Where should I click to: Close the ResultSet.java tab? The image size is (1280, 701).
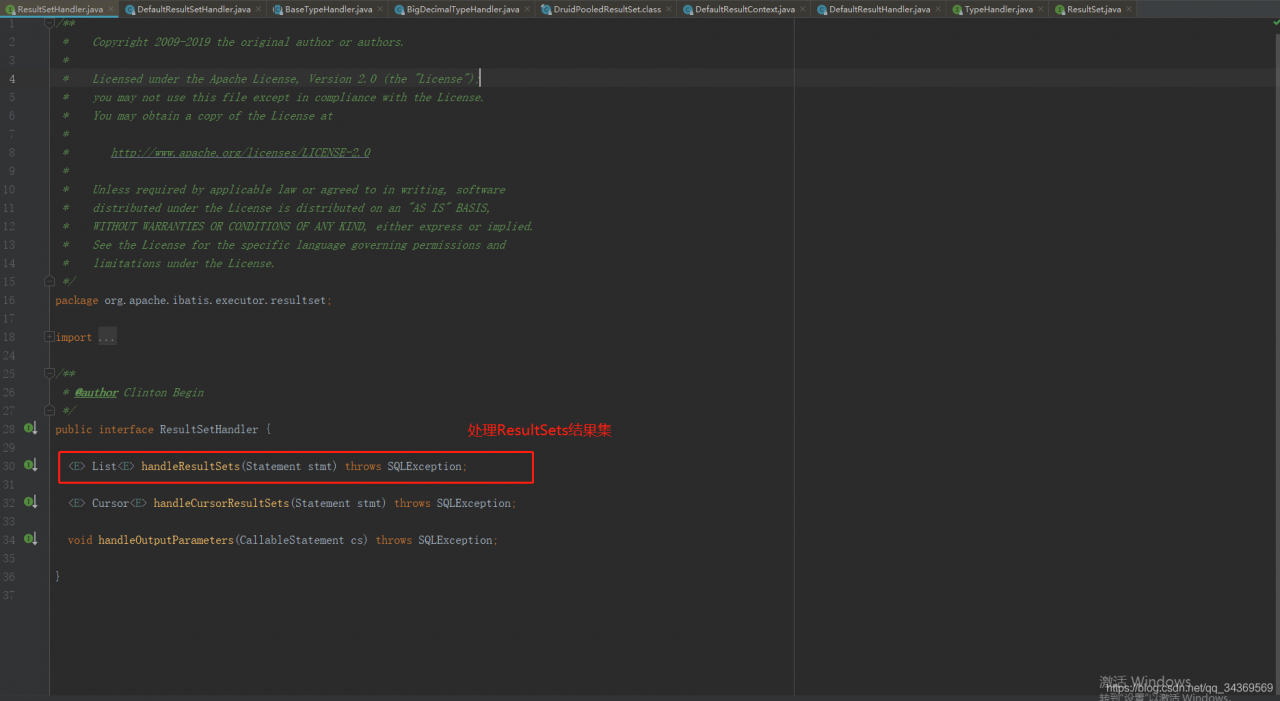pyautogui.click(x=1129, y=9)
